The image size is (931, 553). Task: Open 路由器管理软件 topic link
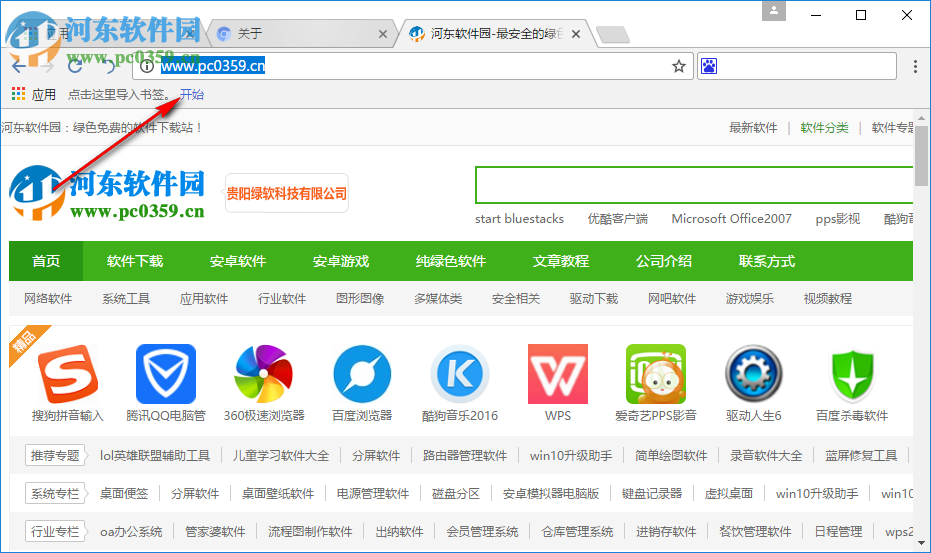(465, 456)
